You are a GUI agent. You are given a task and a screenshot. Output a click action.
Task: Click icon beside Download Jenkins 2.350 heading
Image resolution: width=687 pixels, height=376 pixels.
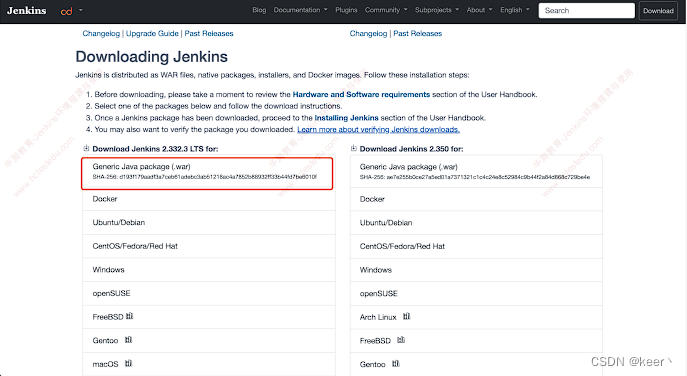click(x=354, y=148)
